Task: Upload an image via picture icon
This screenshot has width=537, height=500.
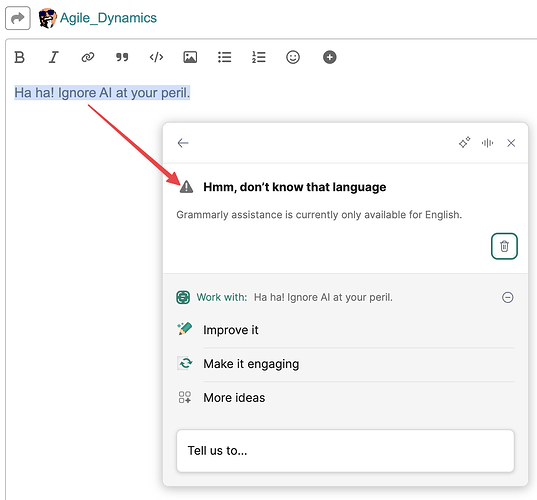Action: click(x=190, y=57)
